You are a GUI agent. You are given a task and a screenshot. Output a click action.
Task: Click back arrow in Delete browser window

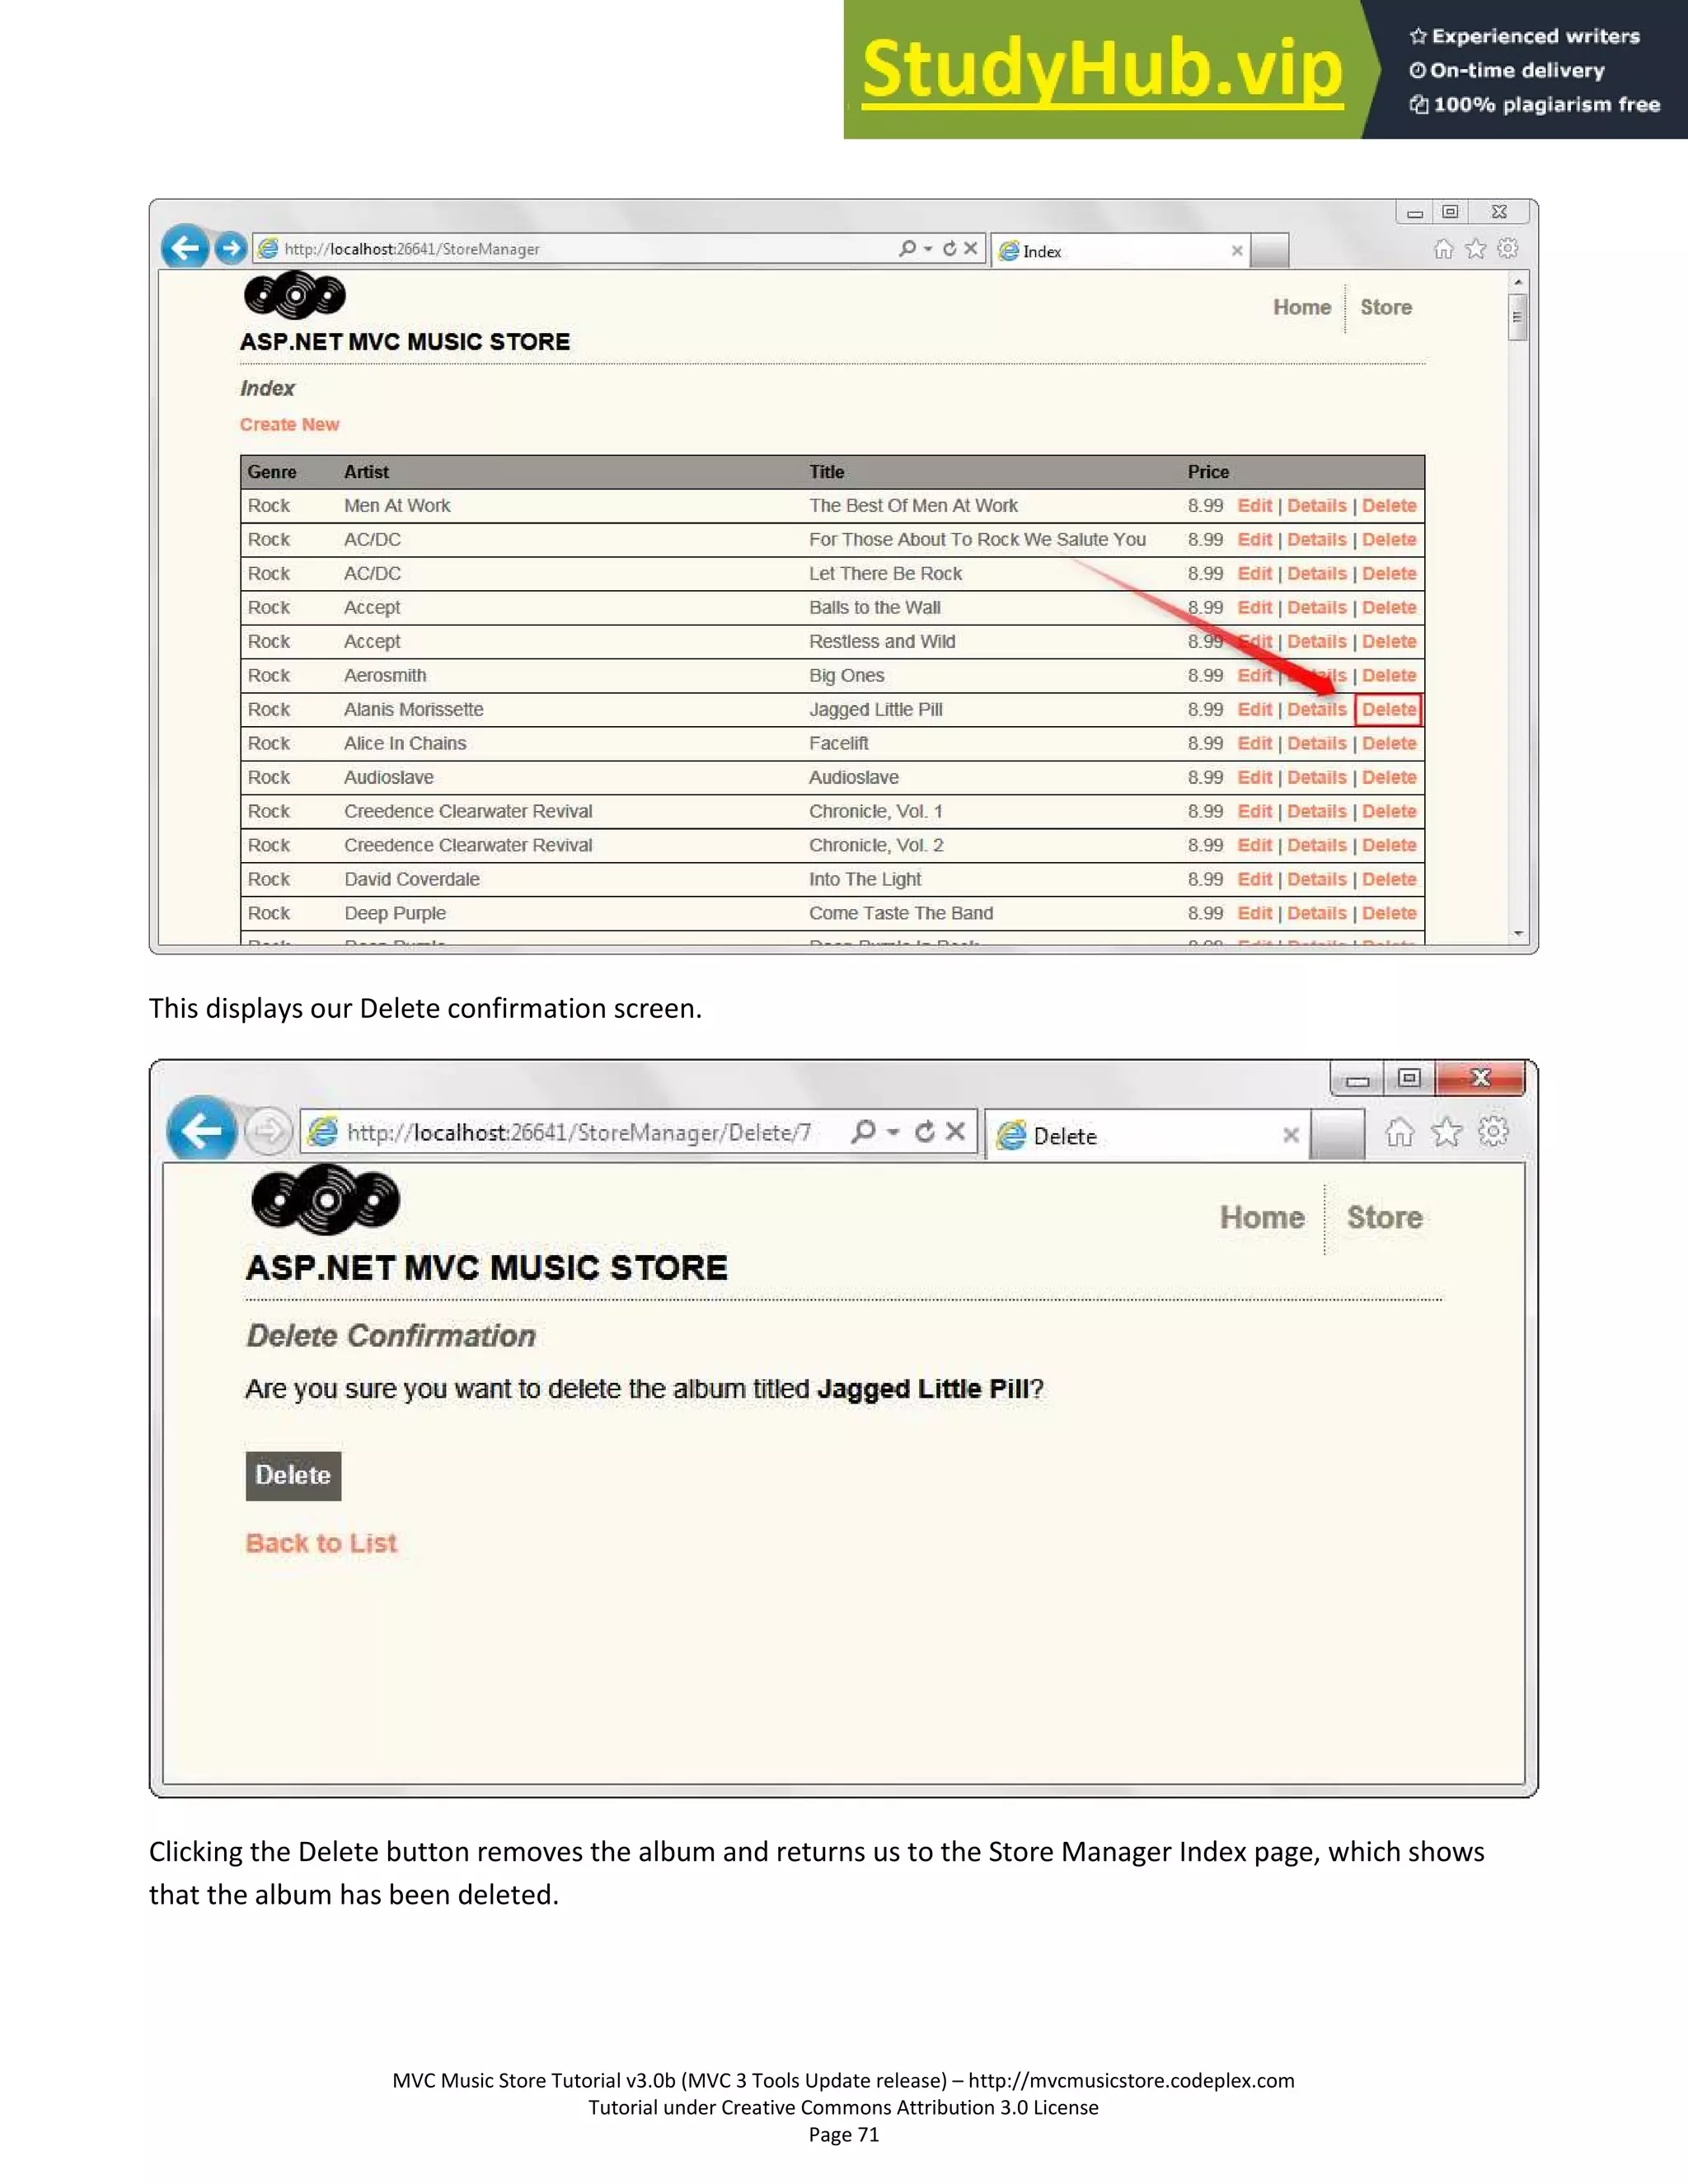[202, 1131]
